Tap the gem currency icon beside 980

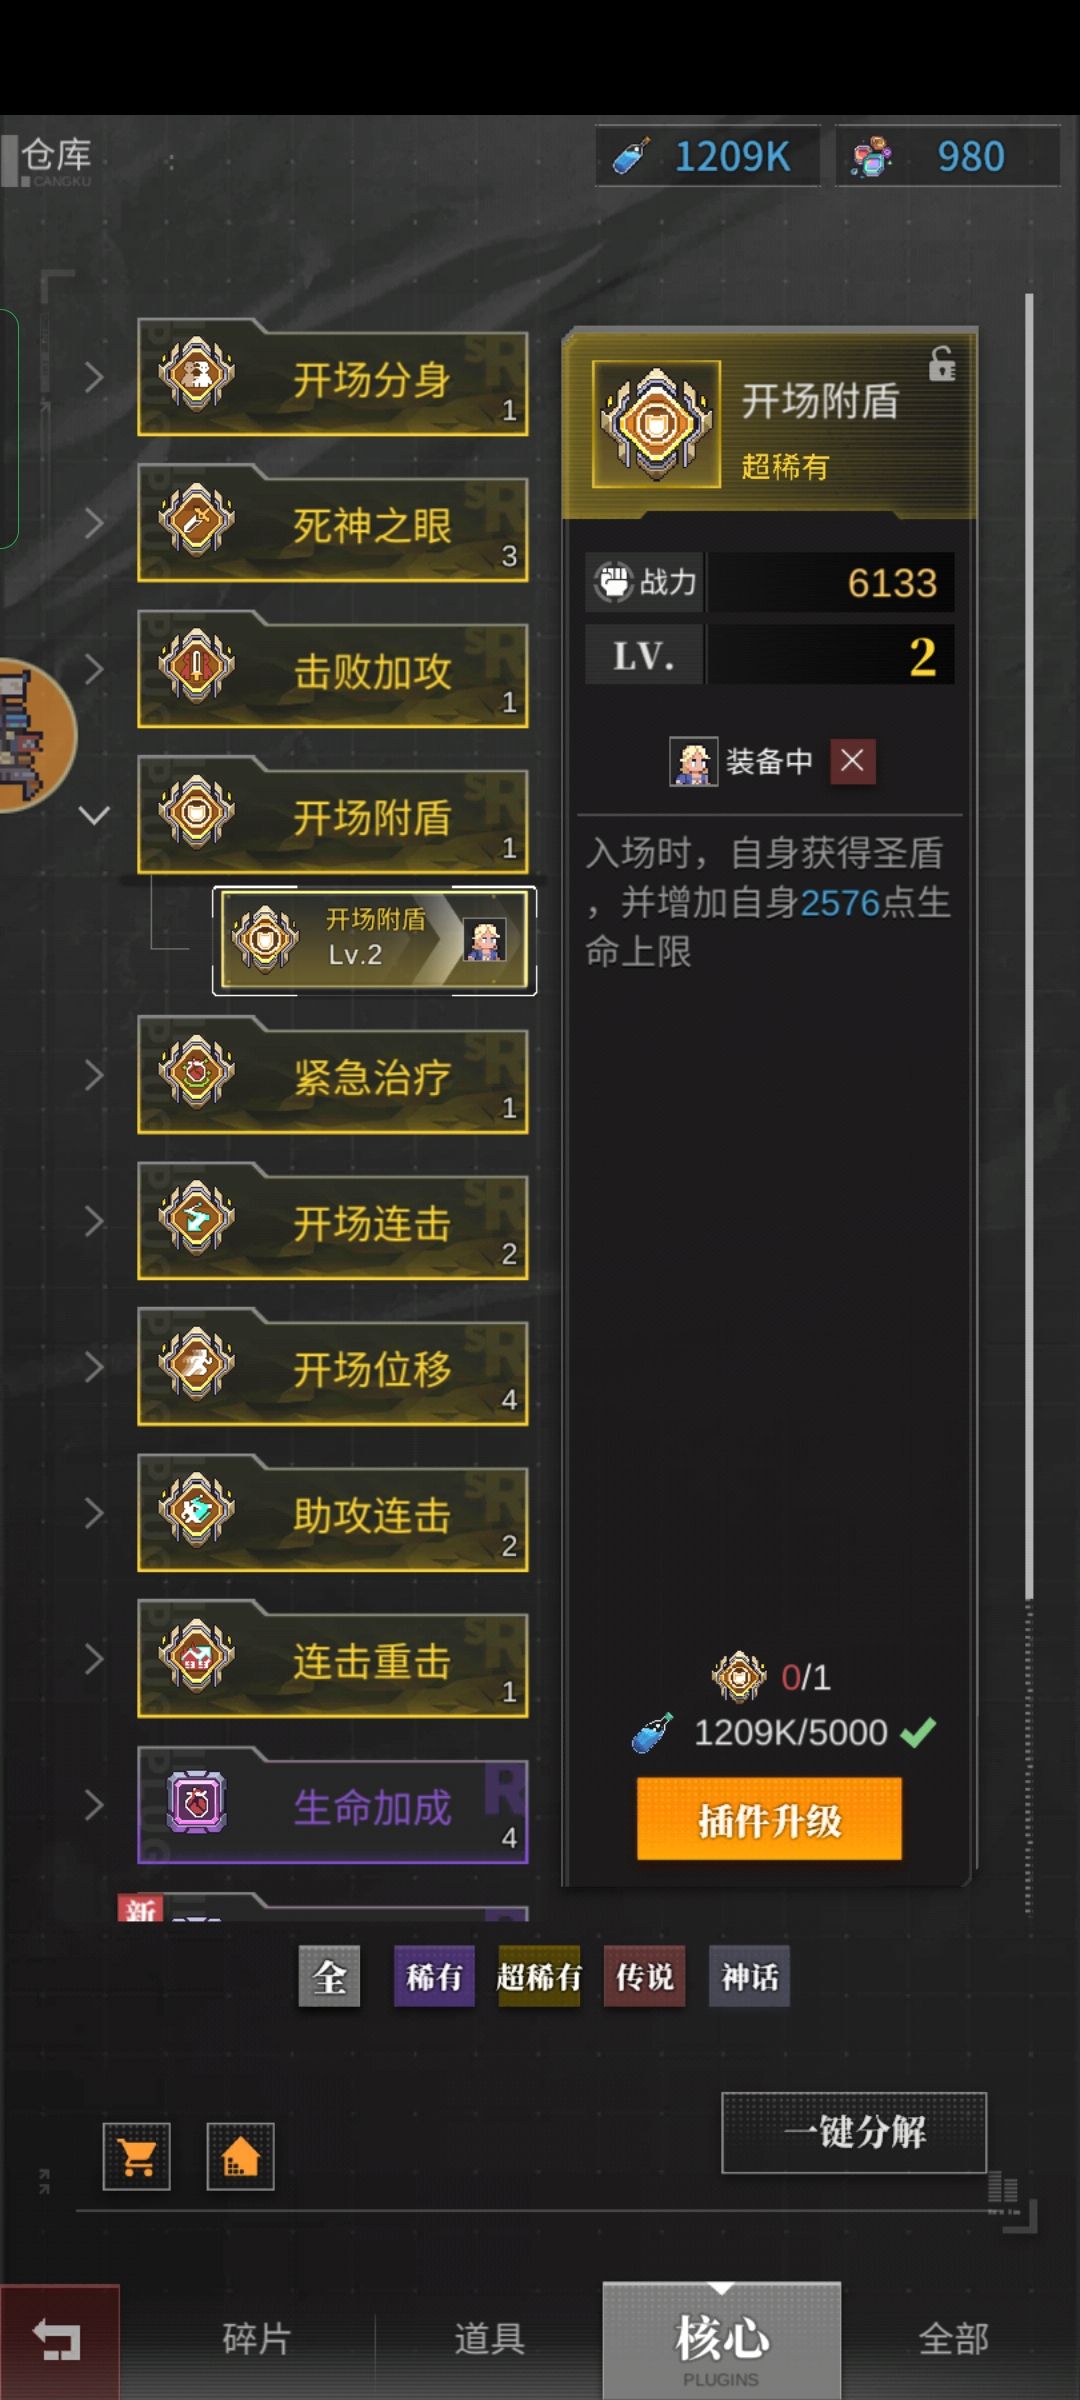click(x=871, y=157)
